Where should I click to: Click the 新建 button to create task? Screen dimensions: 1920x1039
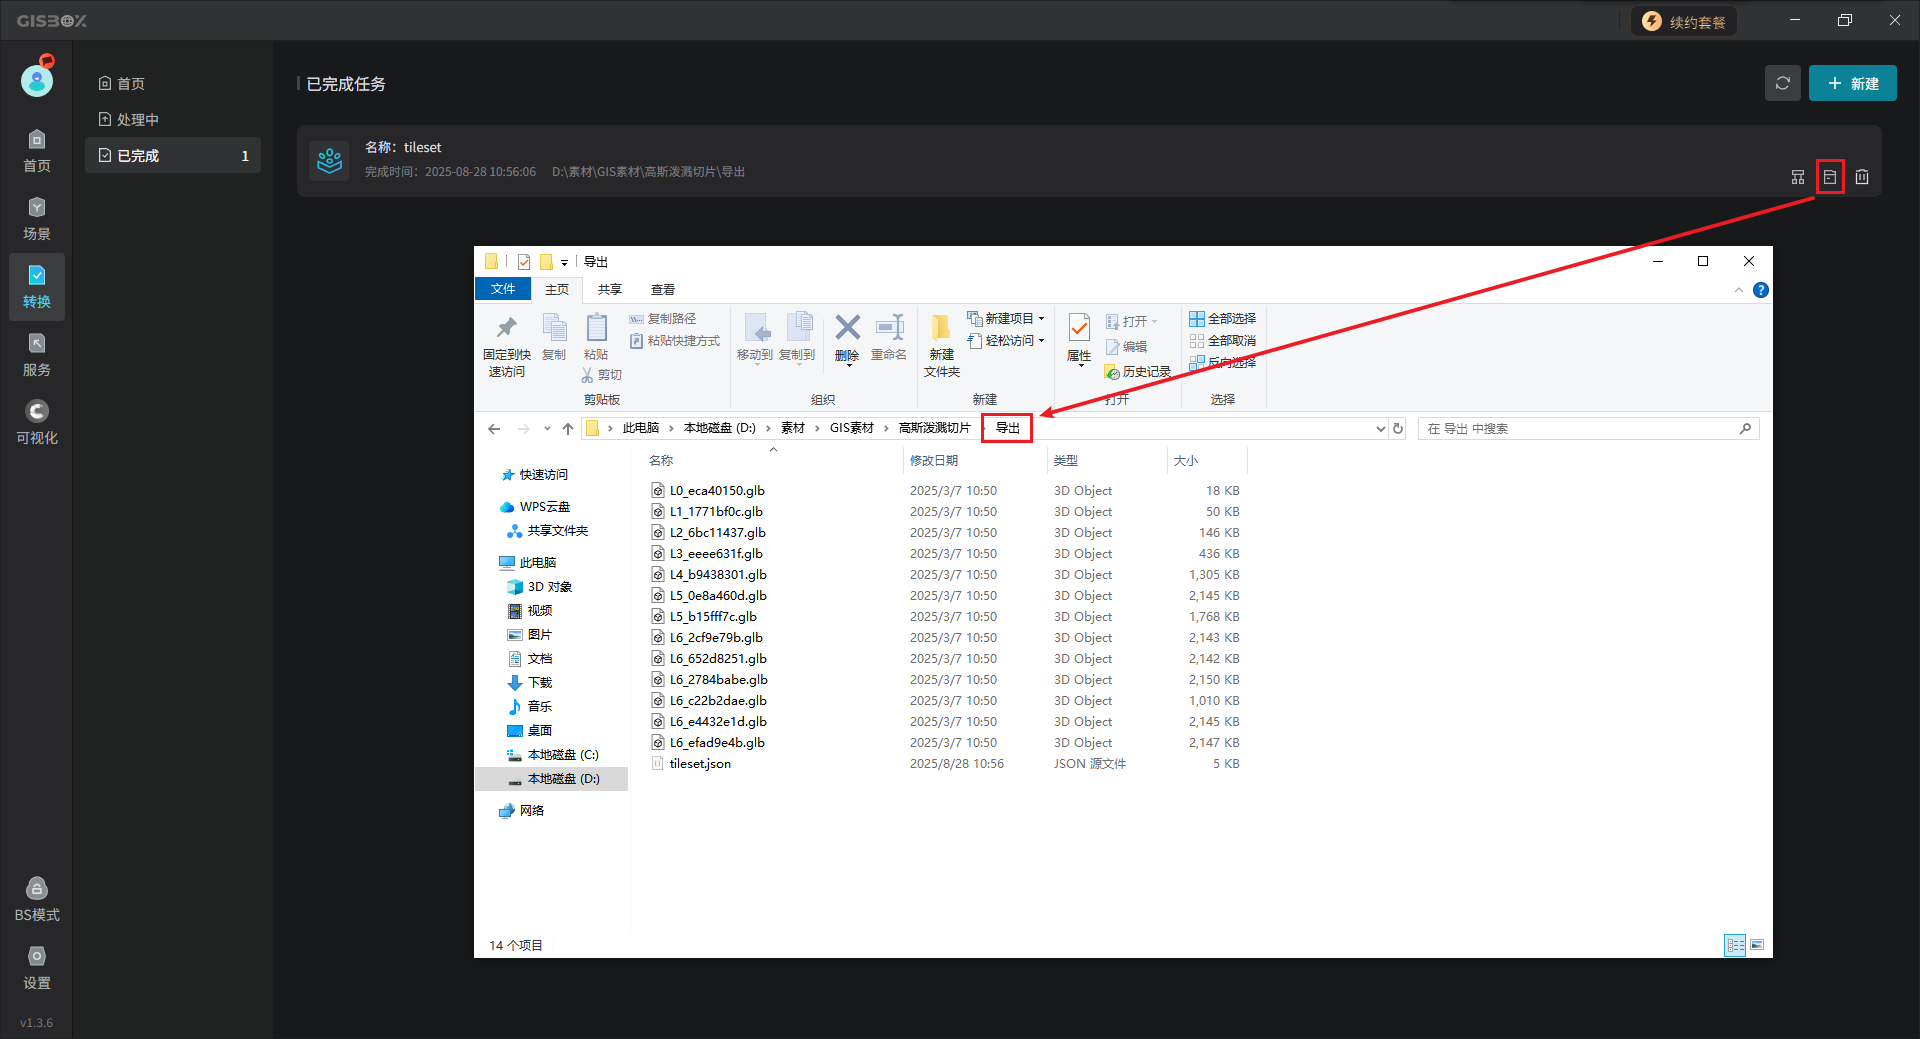[1852, 83]
